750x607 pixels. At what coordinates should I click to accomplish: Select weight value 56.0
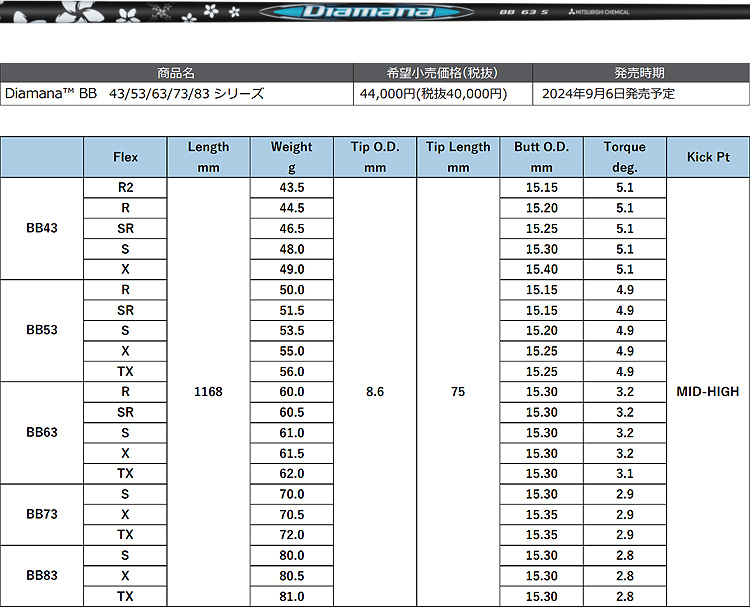pos(292,372)
